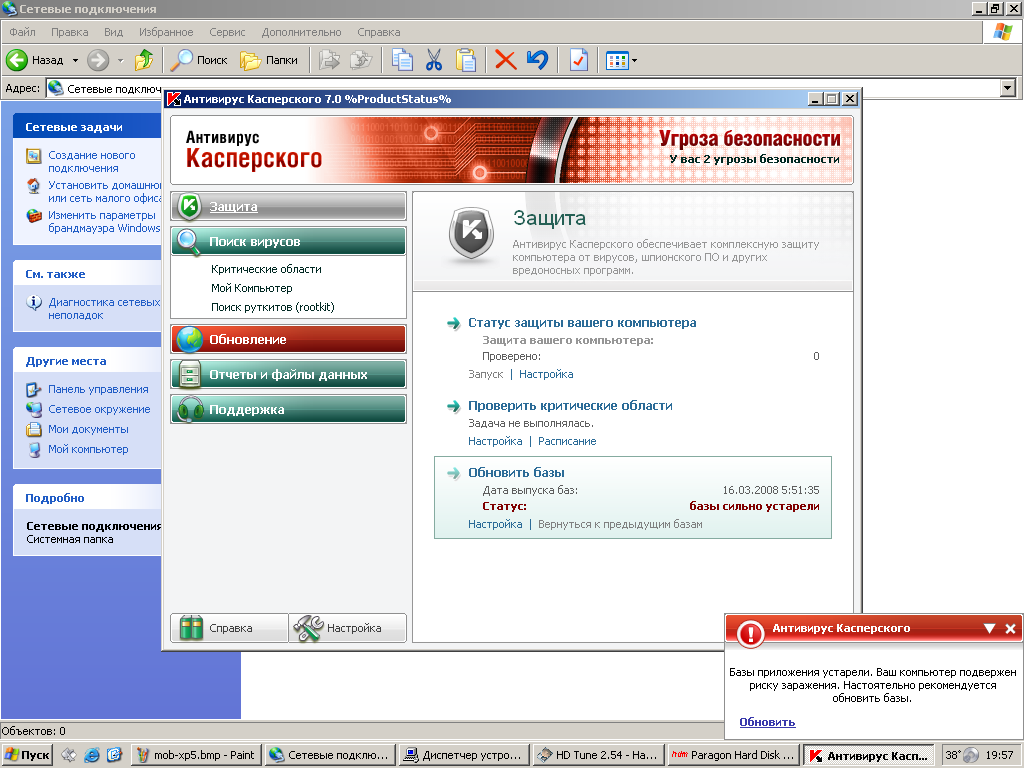The width and height of the screenshot is (1024, 768).
Task: Open the Back button history dropdown arrow
Action: tap(75, 60)
